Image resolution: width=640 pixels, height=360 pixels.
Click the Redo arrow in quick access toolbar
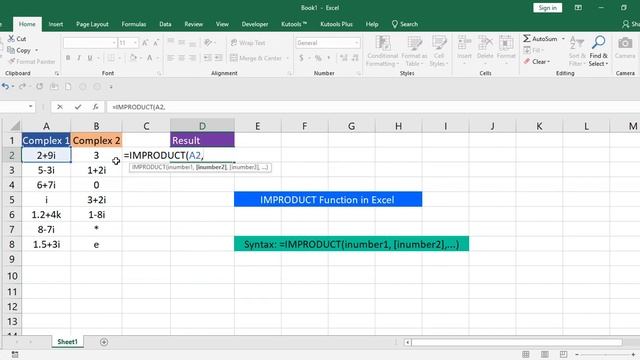22,87
